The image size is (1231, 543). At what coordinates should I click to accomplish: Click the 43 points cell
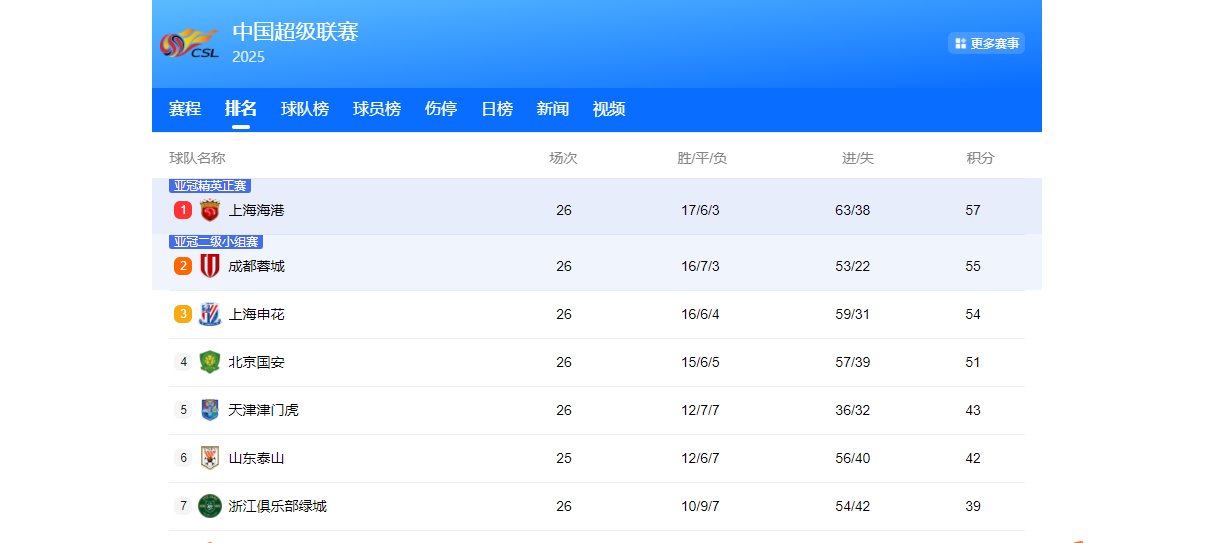[973, 410]
